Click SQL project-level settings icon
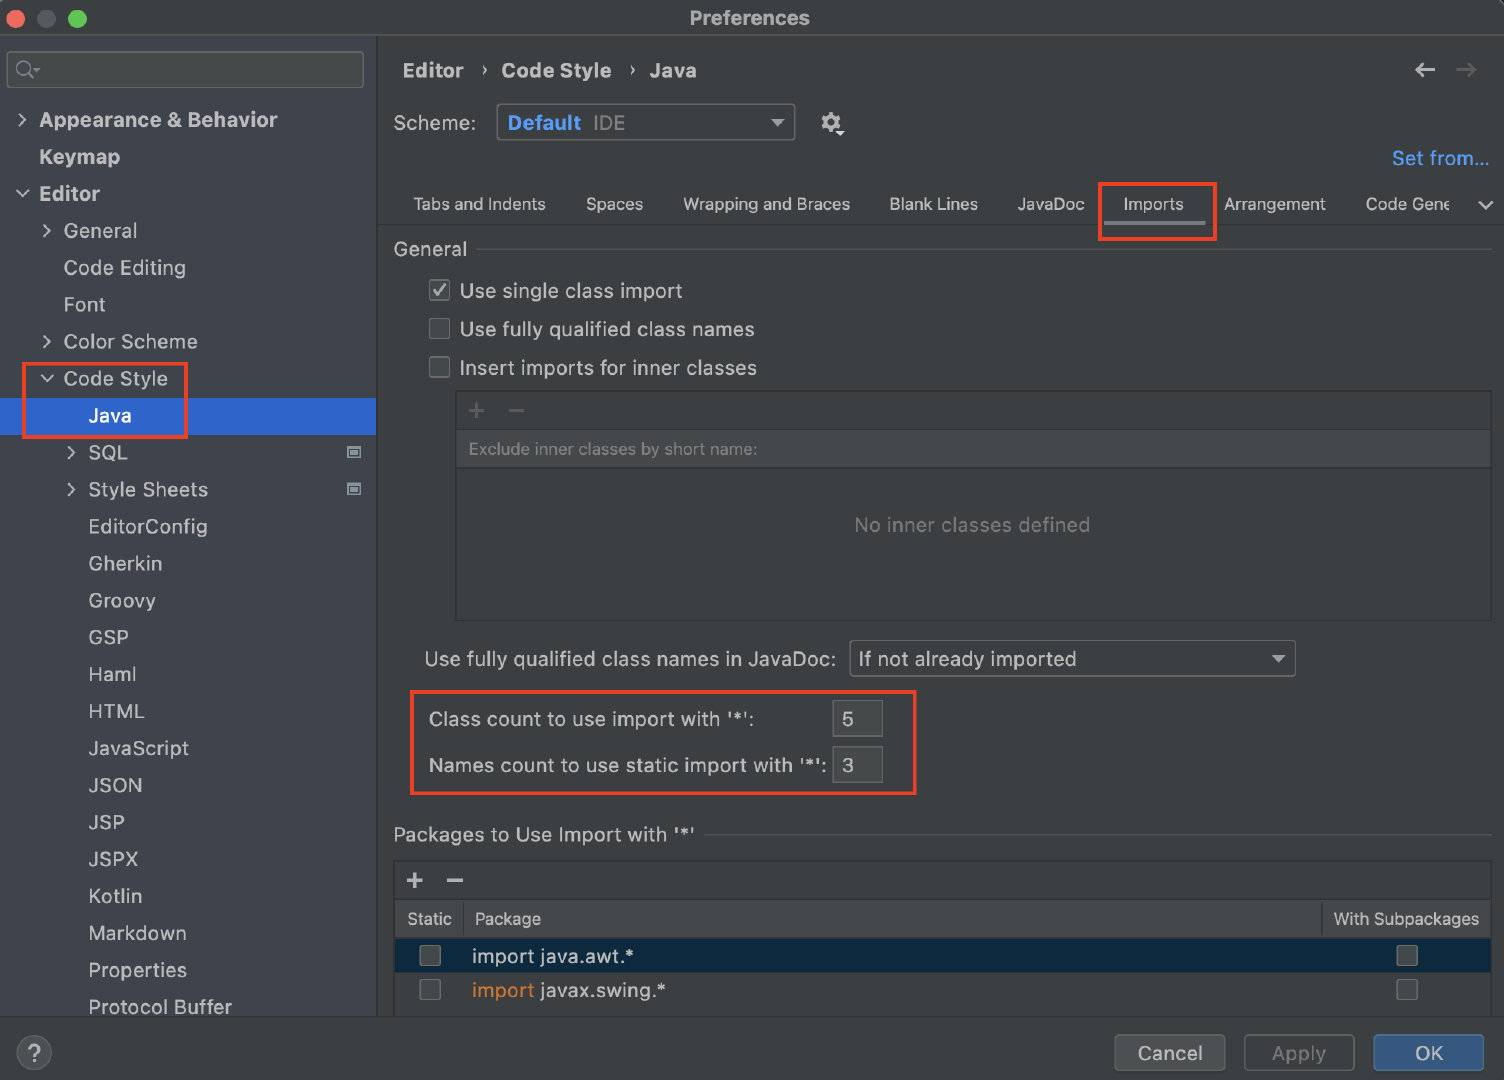The width and height of the screenshot is (1504, 1080). point(354,452)
